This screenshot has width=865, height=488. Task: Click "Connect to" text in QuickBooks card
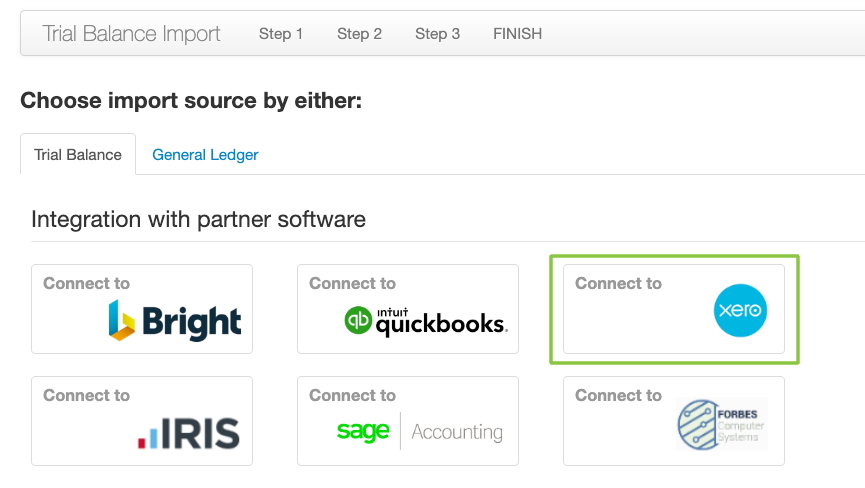click(353, 283)
